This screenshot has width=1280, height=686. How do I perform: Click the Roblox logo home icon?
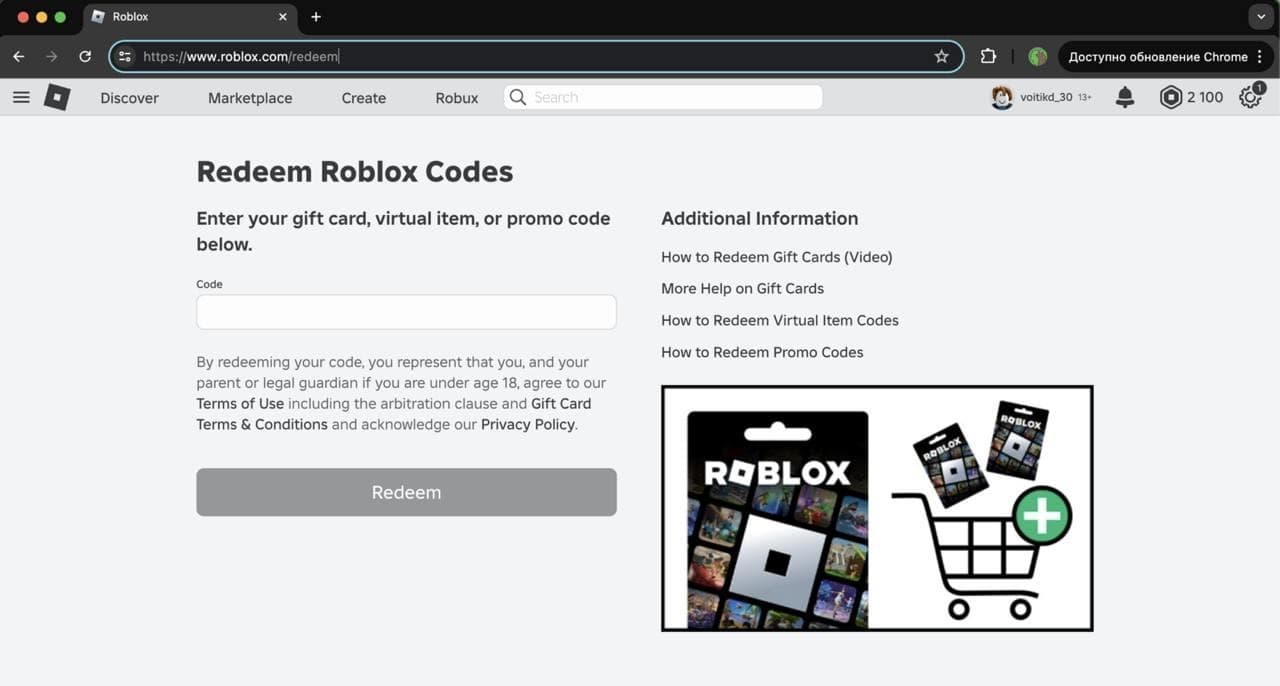click(x=57, y=97)
